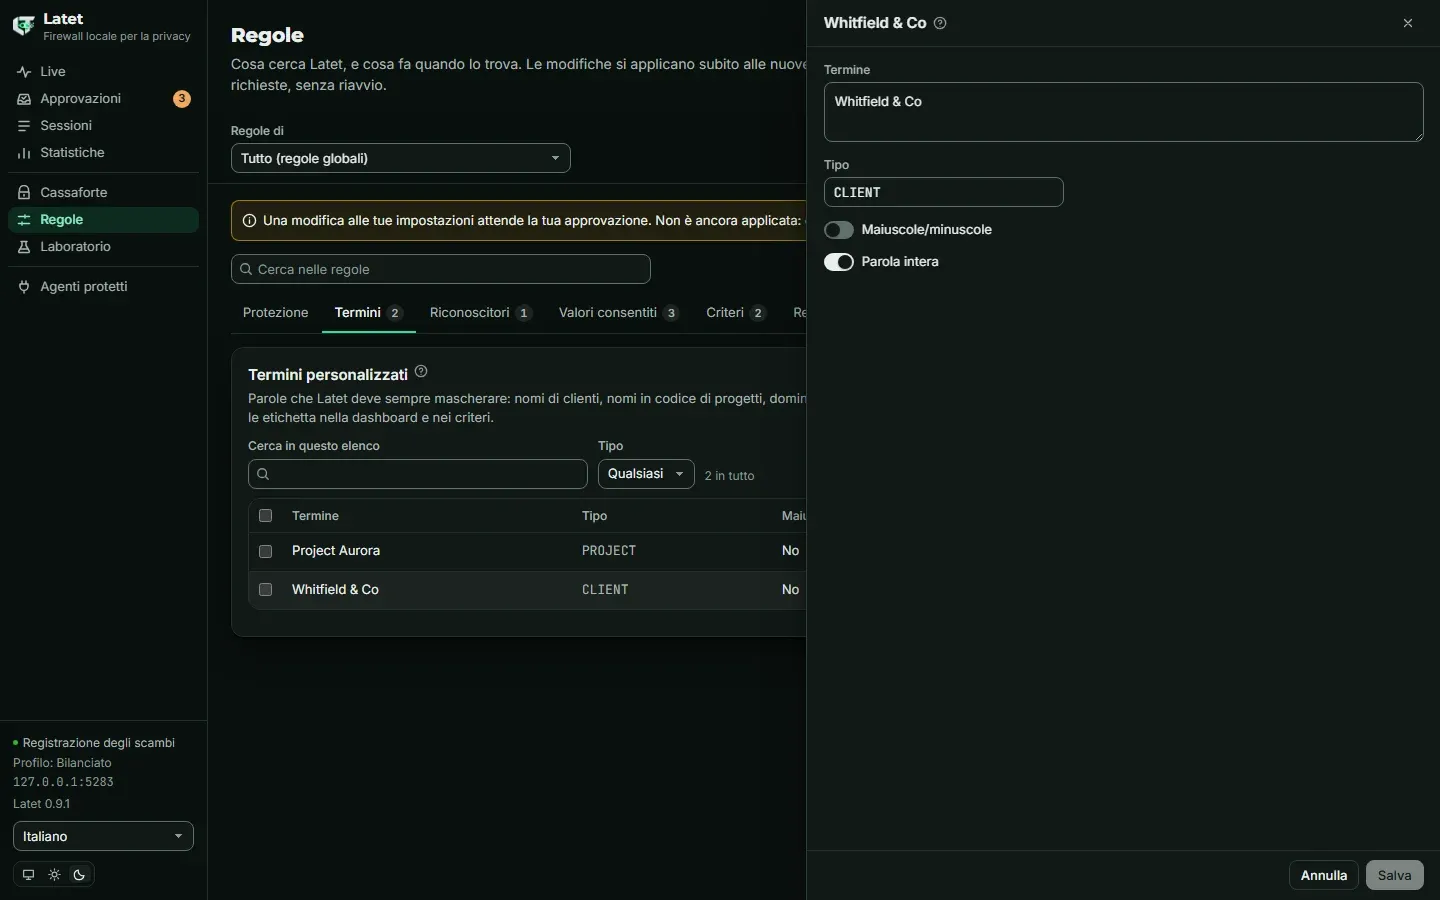Click the help icon beside Whitfield & Co title
This screenshot has height=900, width=1440.
(940, 23)
